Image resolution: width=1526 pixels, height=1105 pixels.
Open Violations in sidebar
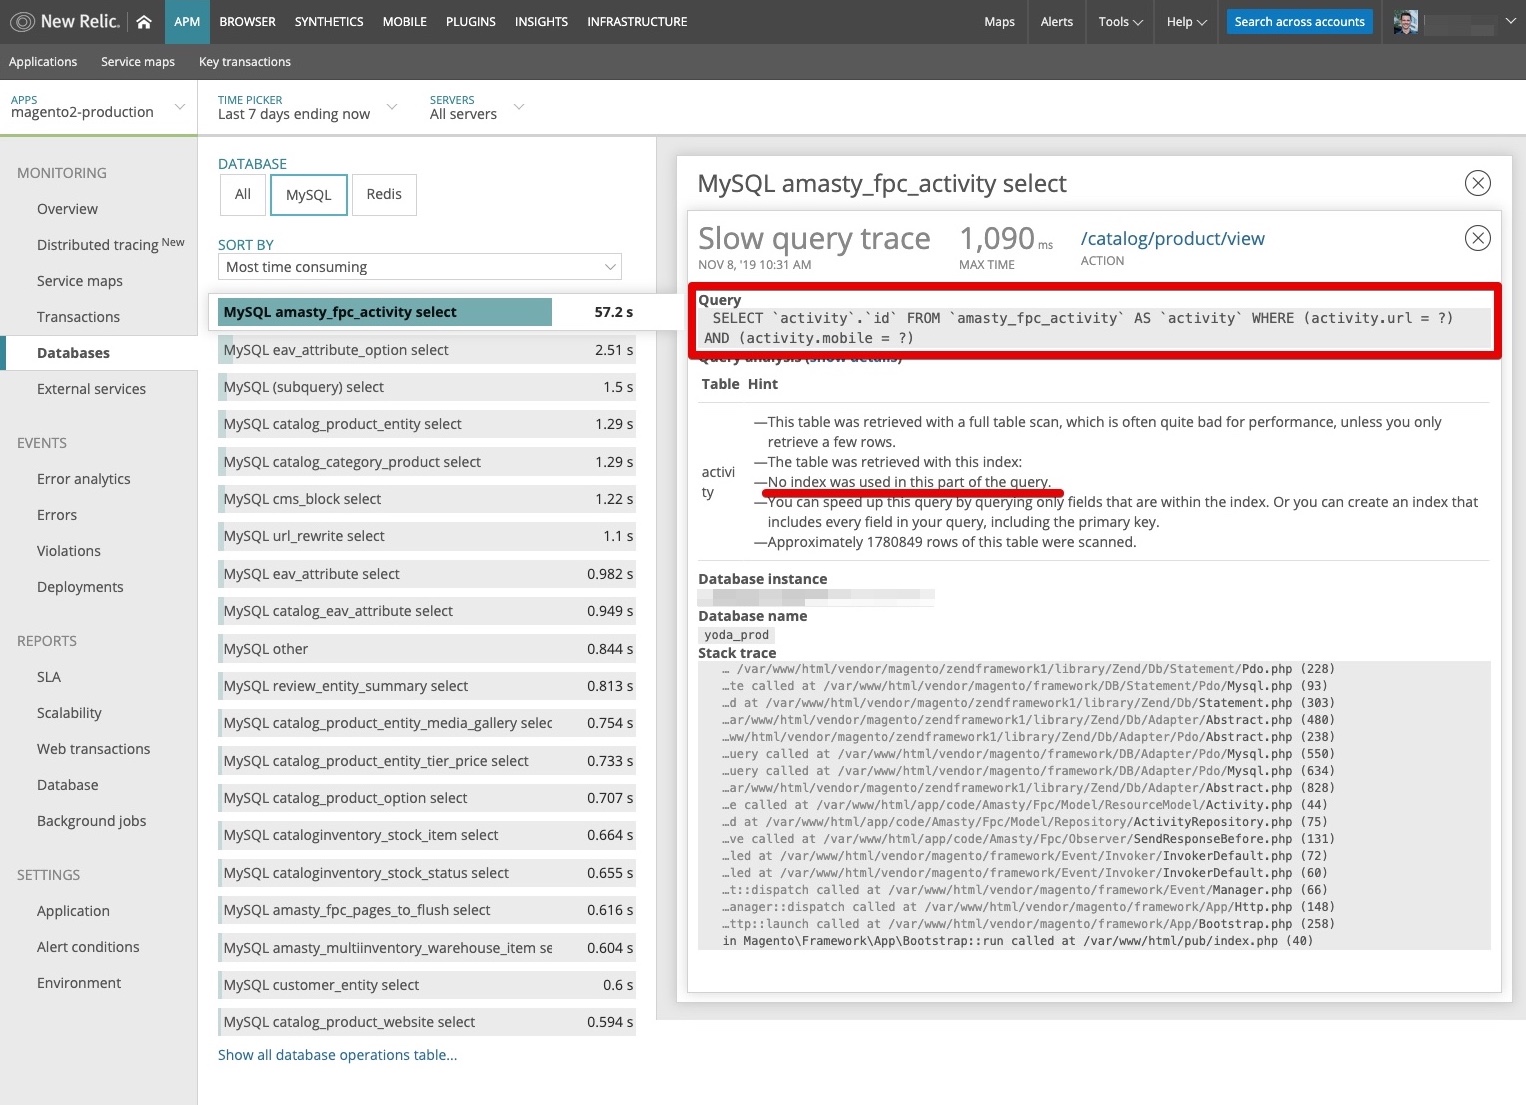point(68,551)
